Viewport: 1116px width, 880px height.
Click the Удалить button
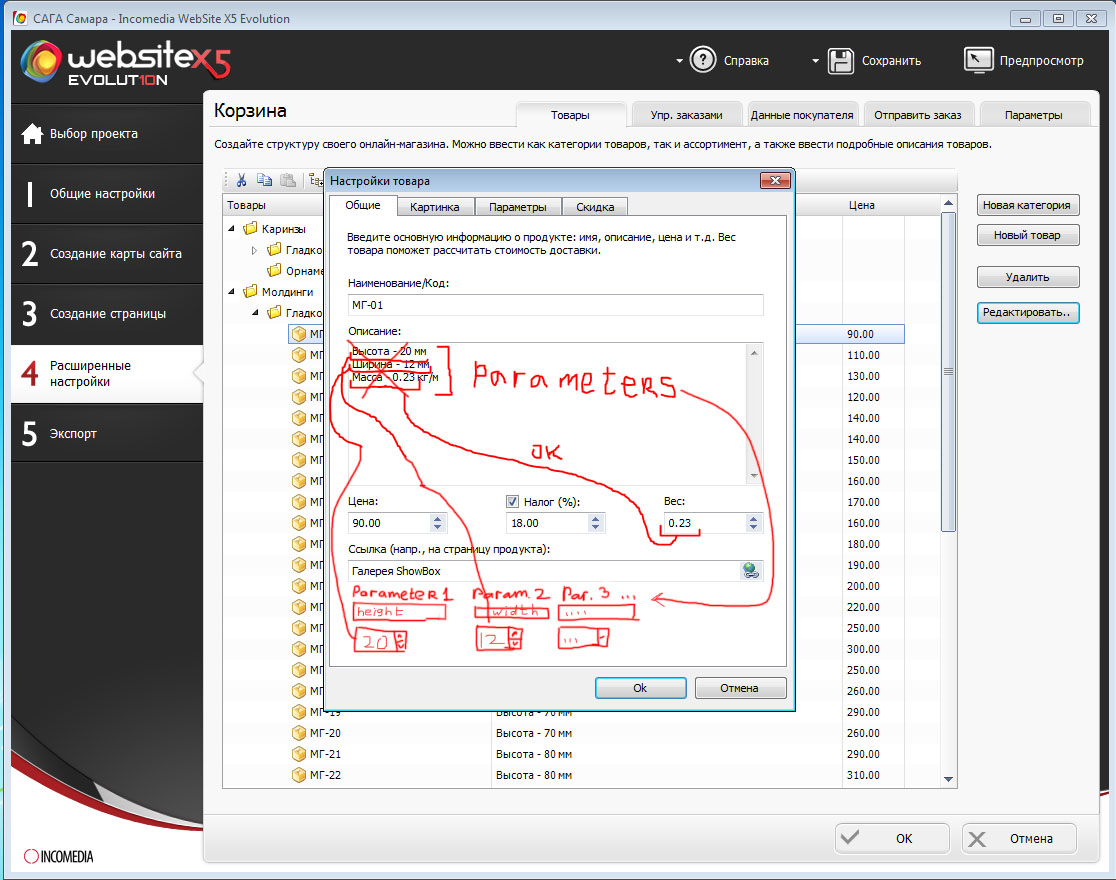[x=1027, y=277]
